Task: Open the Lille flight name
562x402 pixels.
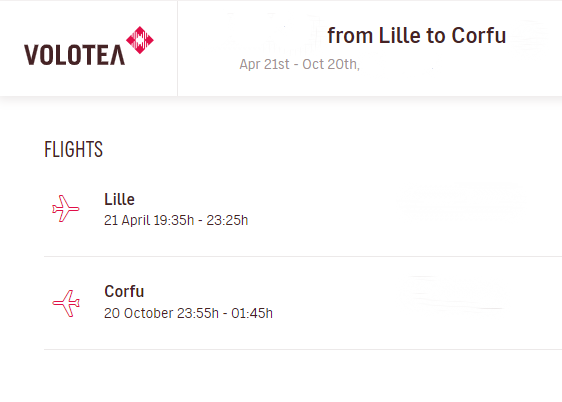Action: [x=119, y=199]
